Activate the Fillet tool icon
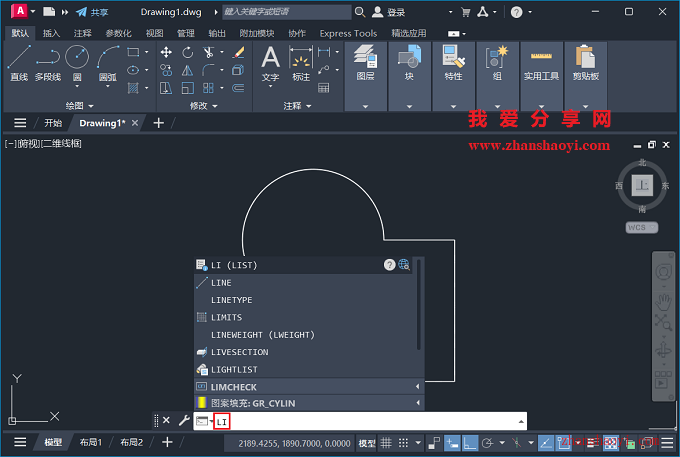Image resolution: width=680 pixels, height=457 pixels. (x=209, y=70)
